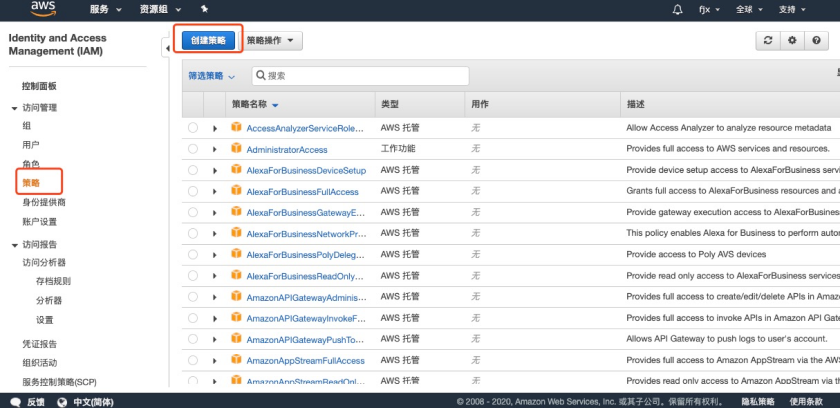Screen dimensions: 840x408
Task: Select the AlexaForBusinessGatewayE radio button
Action: coord(193,212)
